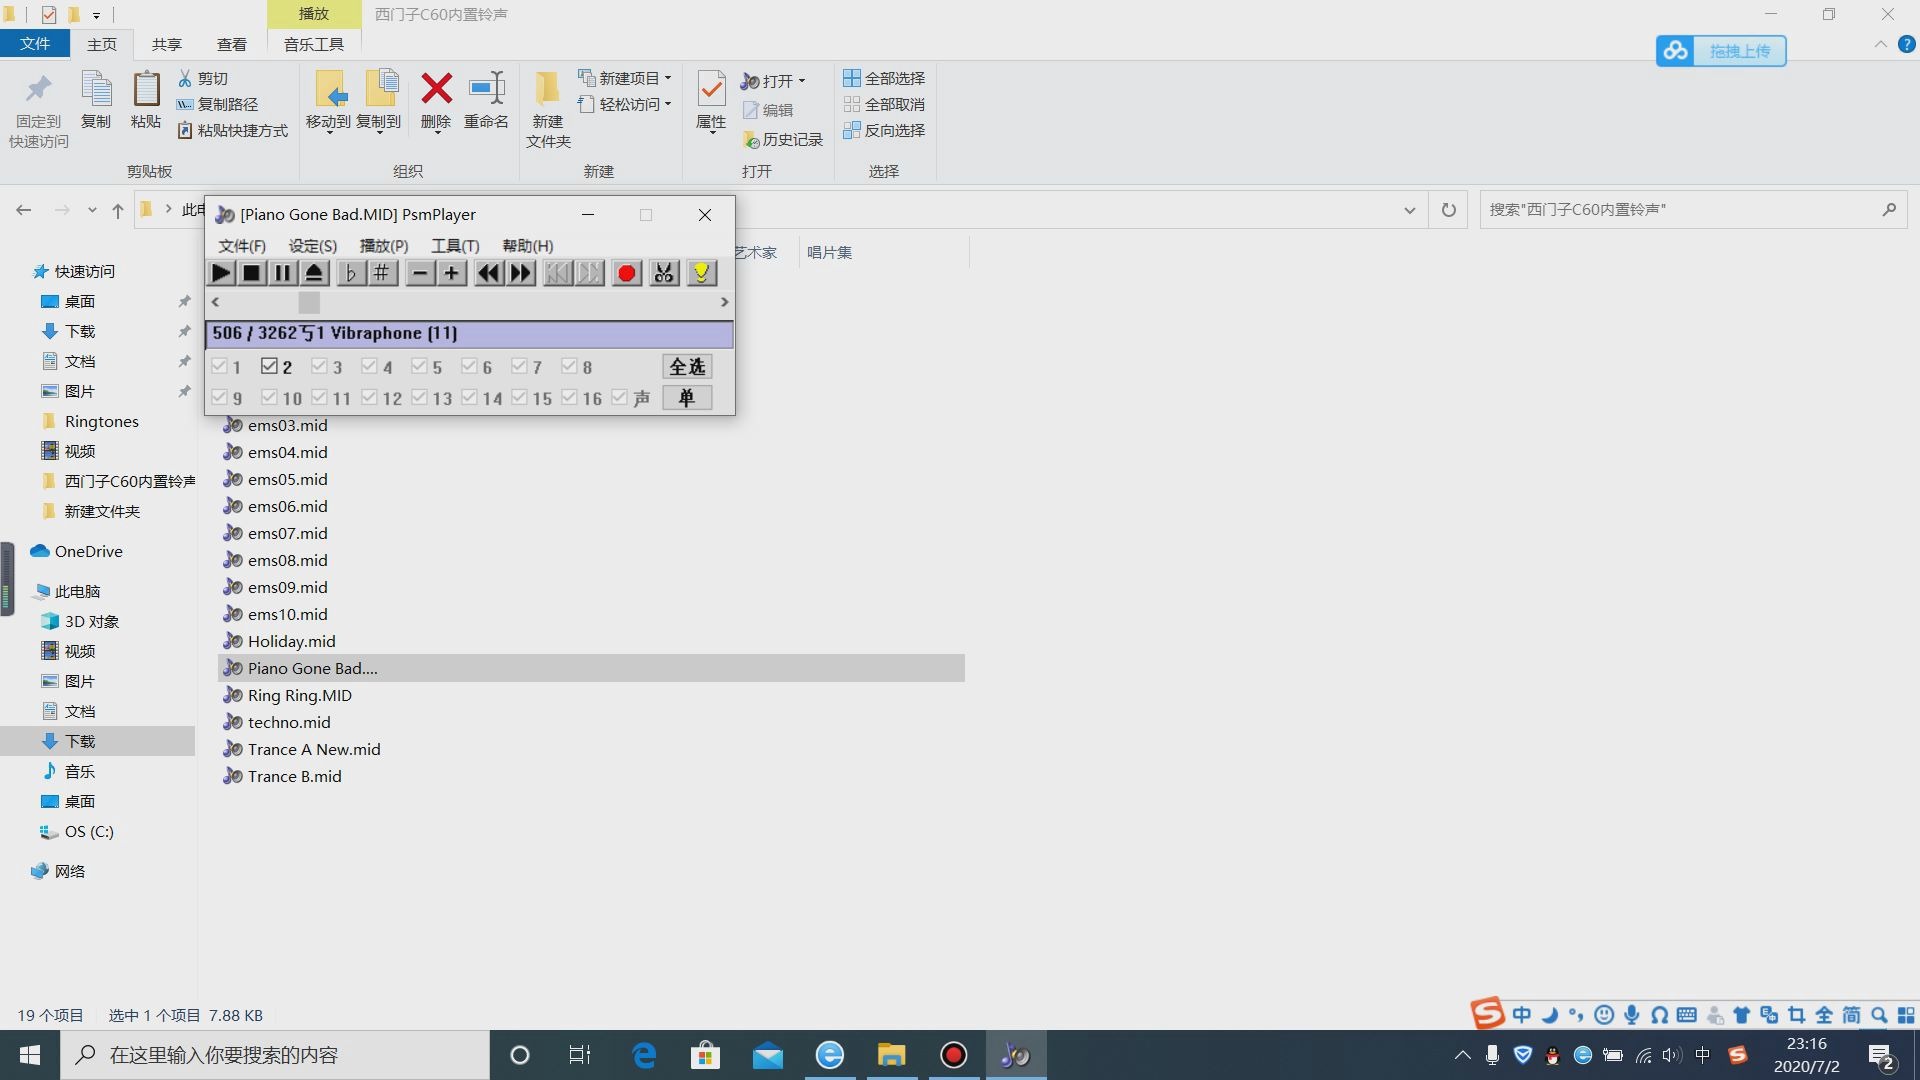The height and width of the screenshot is (1080, 1920).
Task: Click the Play button in PsmPlayer
Action: coord(220,273)
